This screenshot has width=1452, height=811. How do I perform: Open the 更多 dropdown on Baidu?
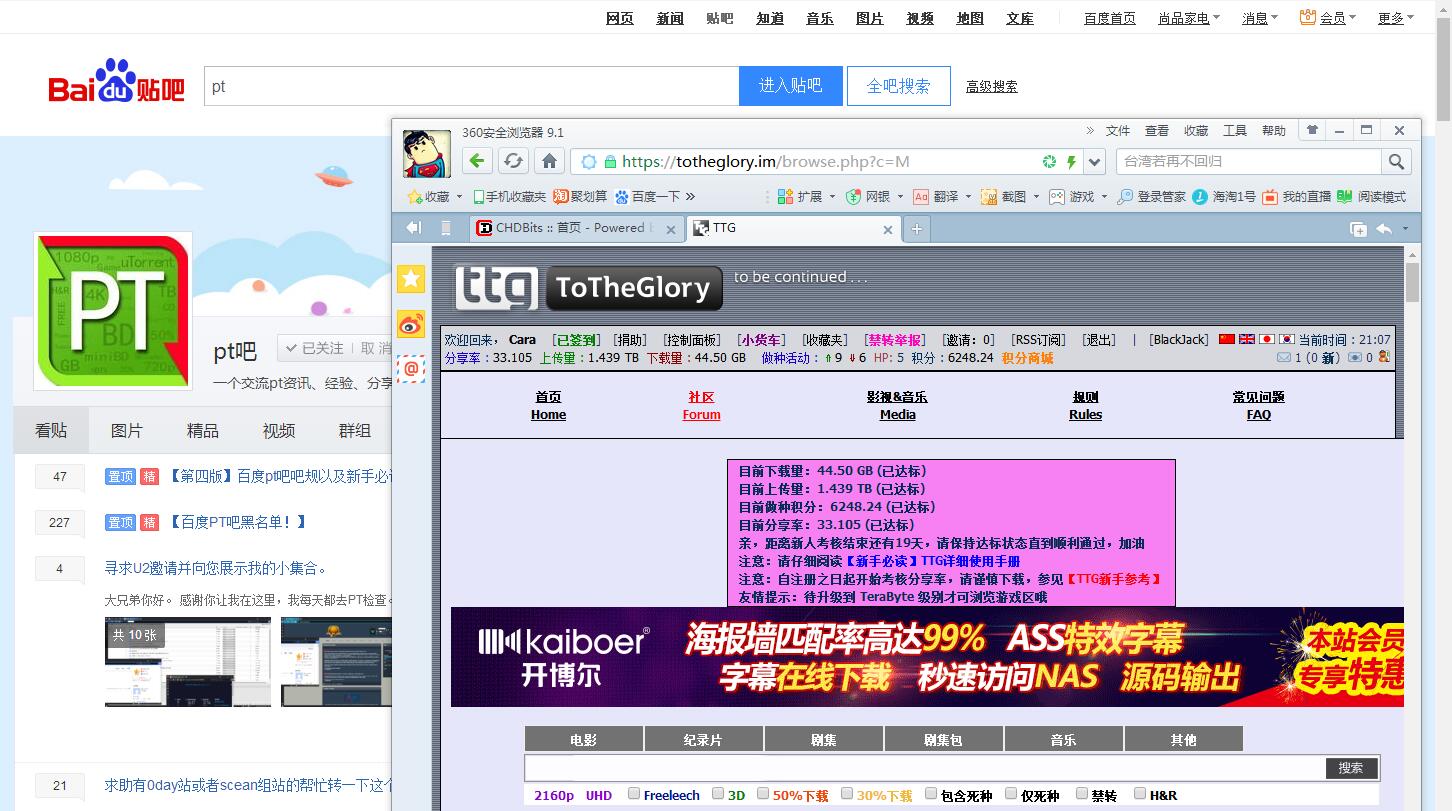coord(1395,18)
